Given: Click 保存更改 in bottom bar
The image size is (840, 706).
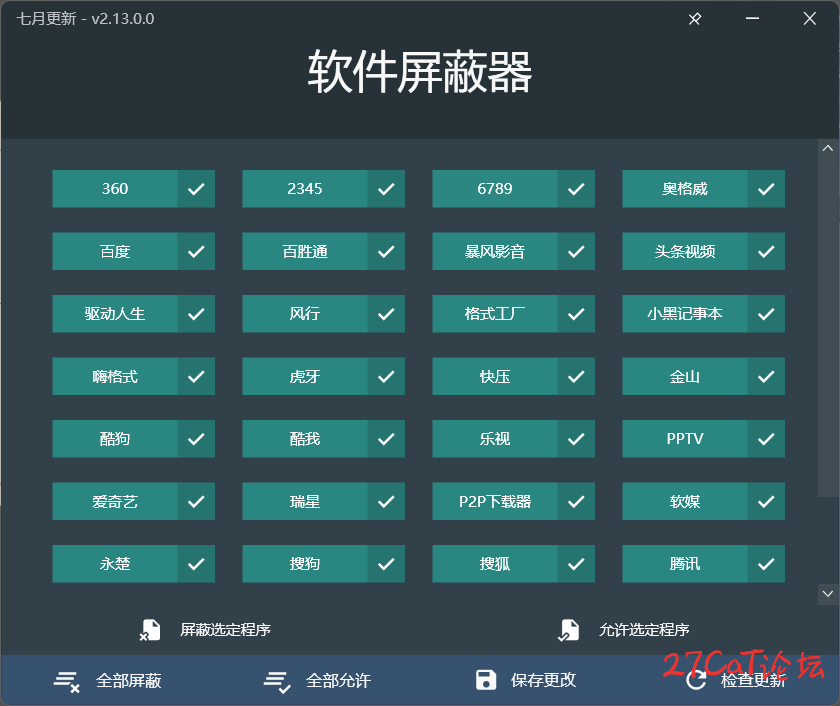Looking at the screenshot, I should [543, 680].
